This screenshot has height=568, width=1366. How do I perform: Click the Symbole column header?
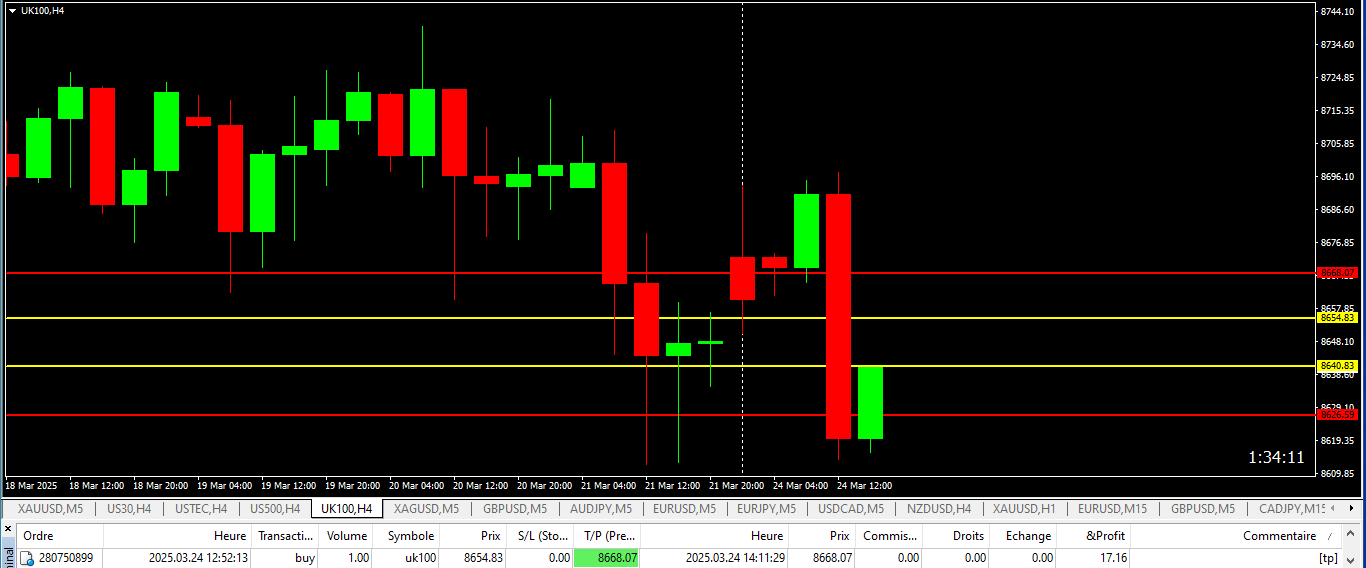[x=410, y=536]
